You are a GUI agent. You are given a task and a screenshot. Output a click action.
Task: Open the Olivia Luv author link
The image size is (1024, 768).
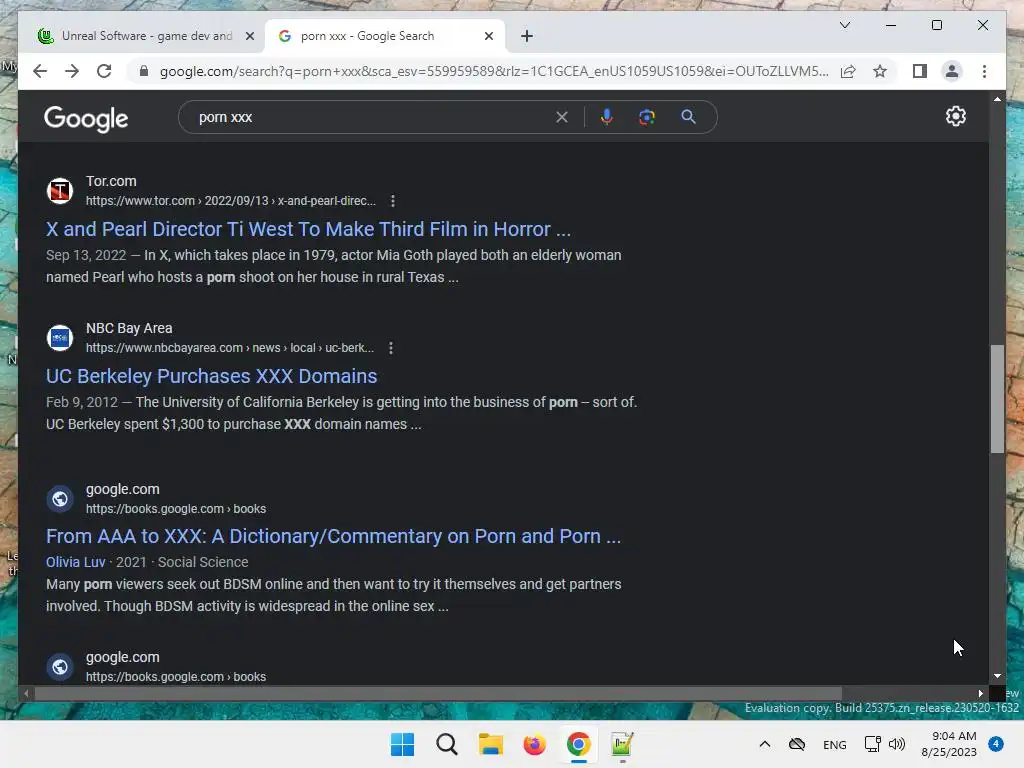(75, 562)
